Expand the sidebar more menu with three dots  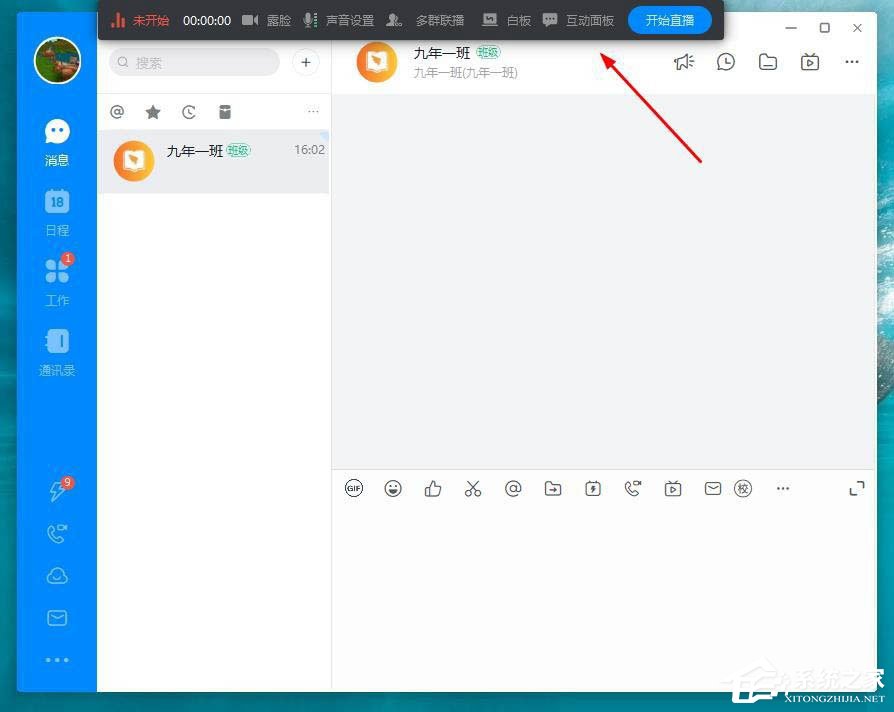tap(57, 659)
